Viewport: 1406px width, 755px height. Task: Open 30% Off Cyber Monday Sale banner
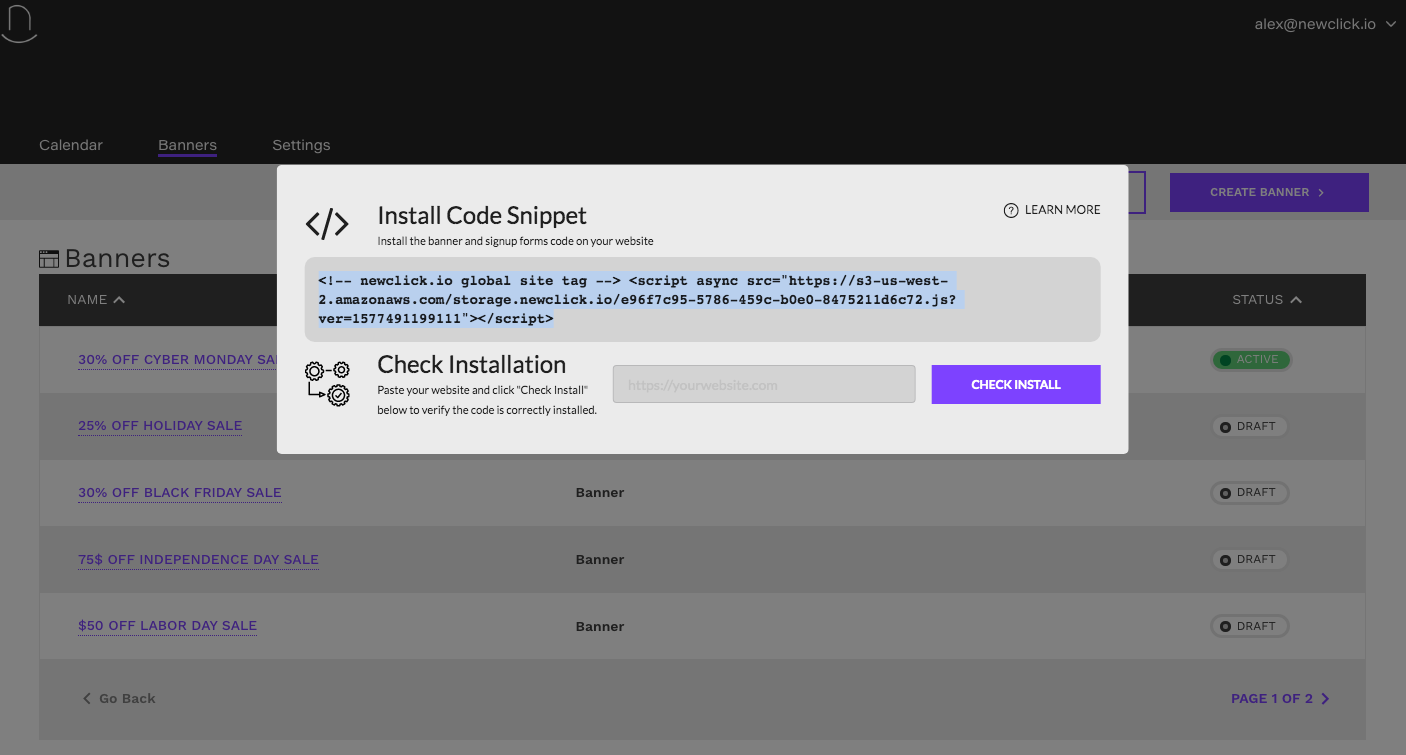click(x=178, y=360)
